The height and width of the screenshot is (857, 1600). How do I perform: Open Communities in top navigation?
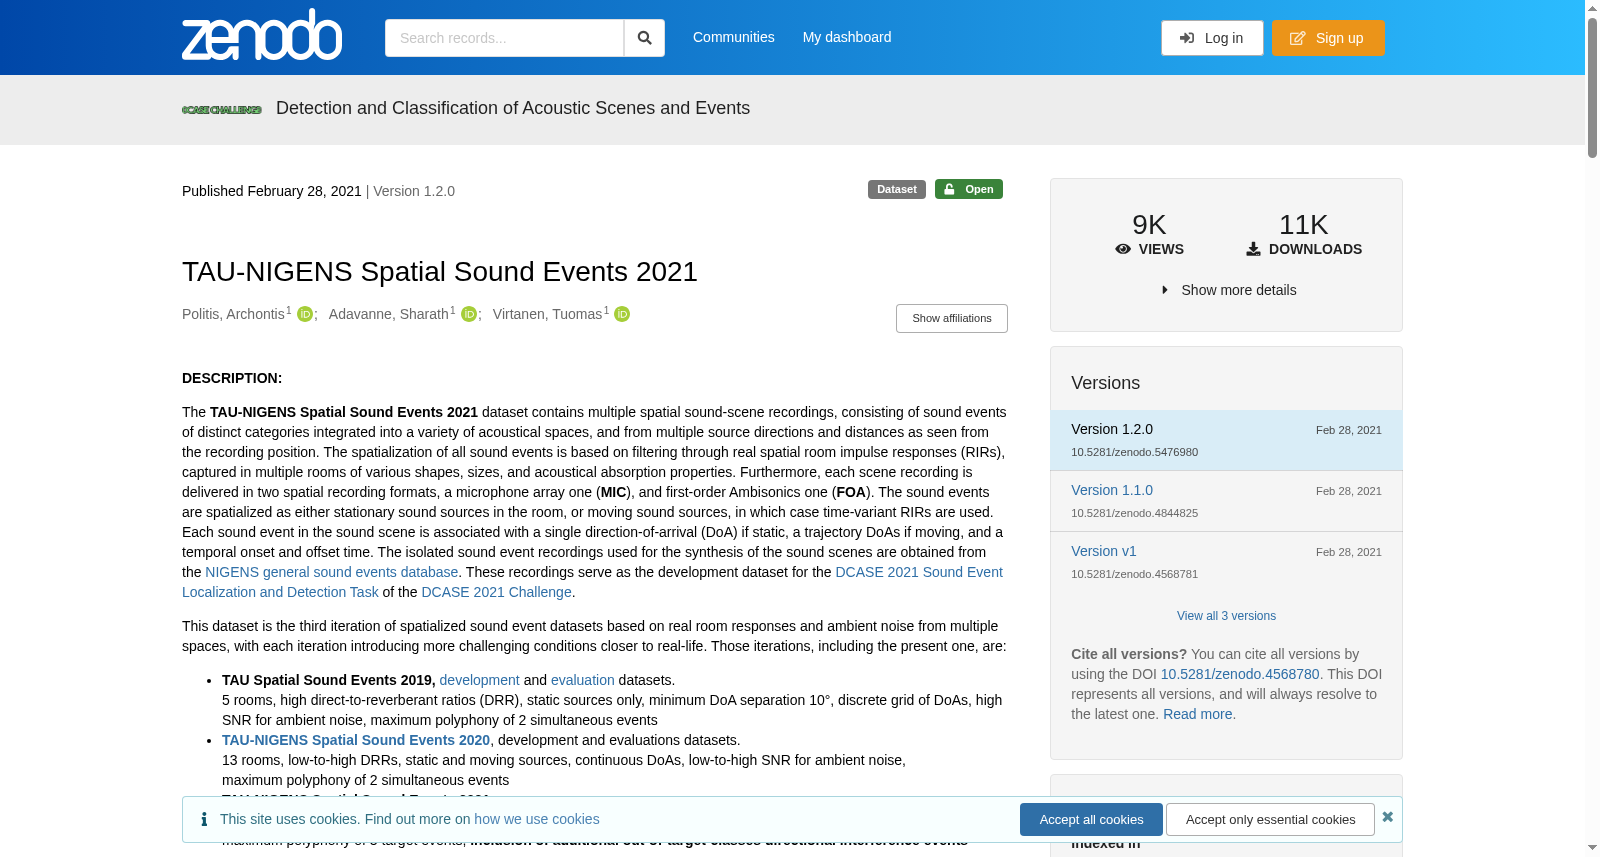734,37
